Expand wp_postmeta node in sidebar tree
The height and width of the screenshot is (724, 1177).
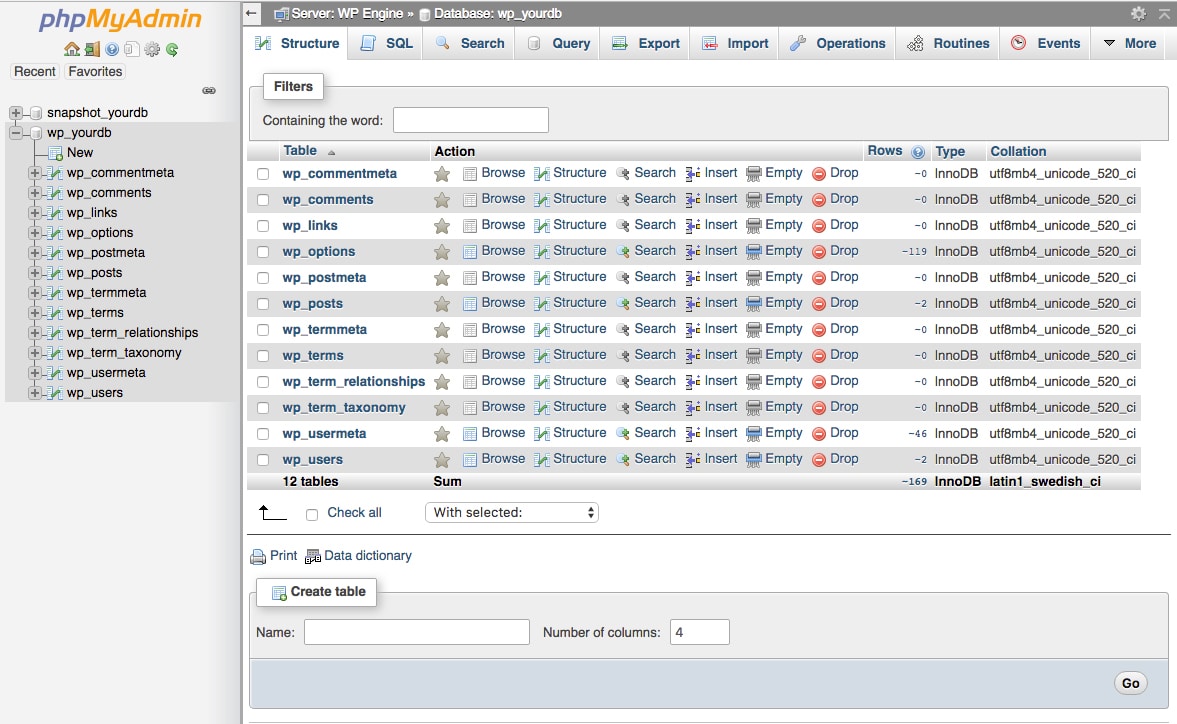[35, 253]
